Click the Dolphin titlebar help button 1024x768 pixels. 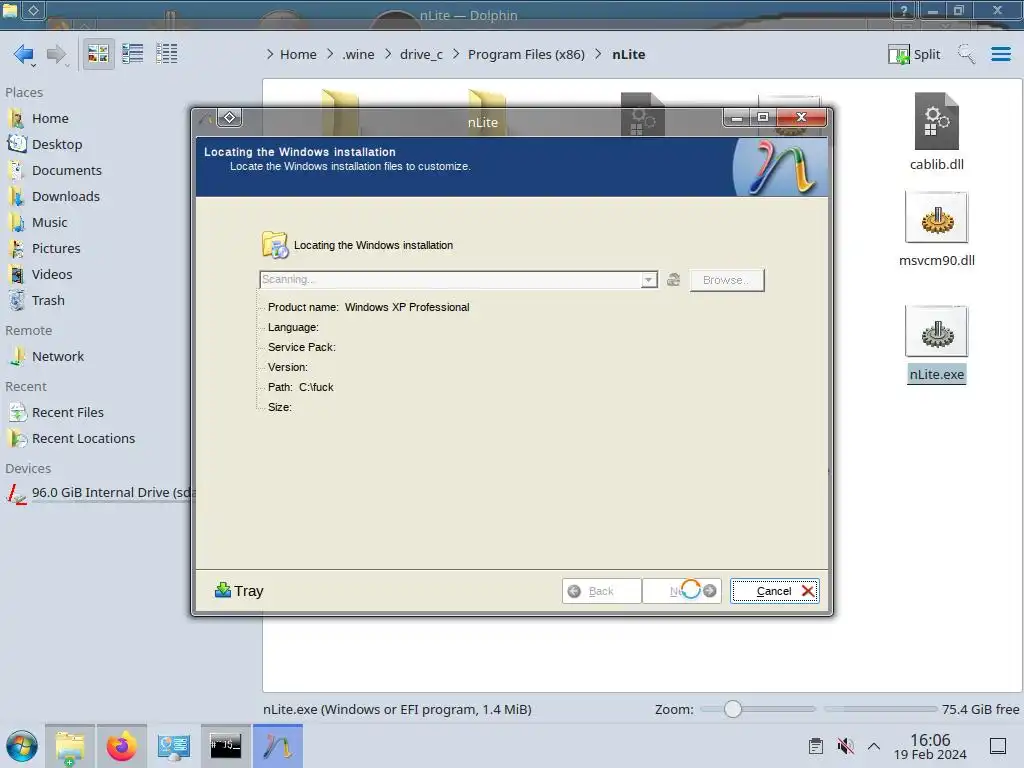[x=904, y=10]
